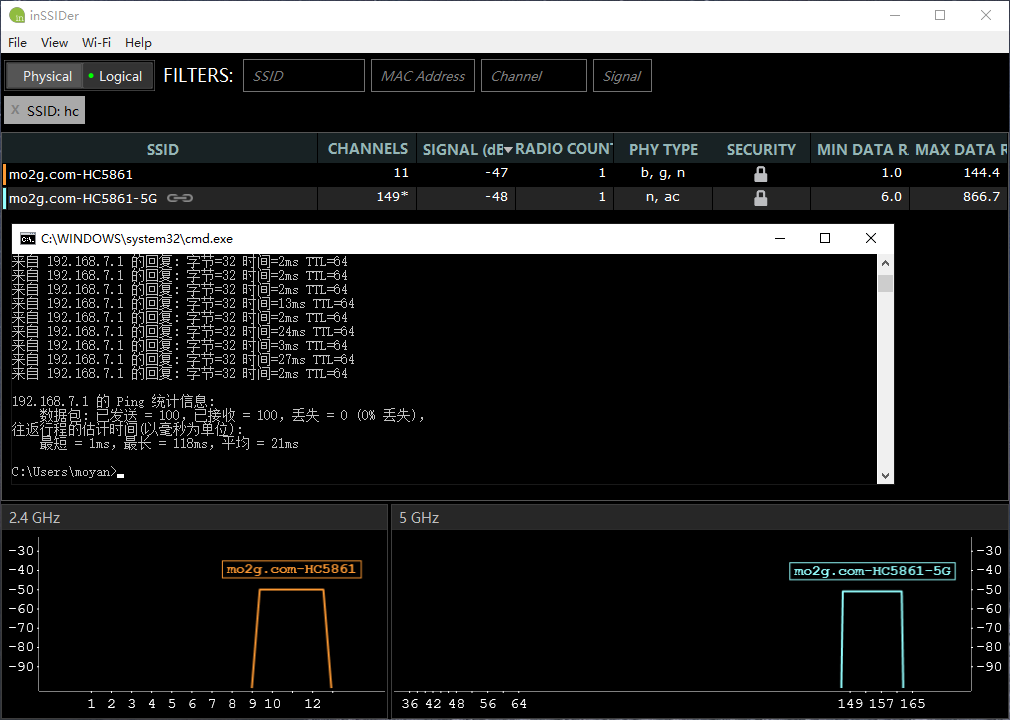
Task: Click the MAC Address filter field
Action: click(423, 76)
